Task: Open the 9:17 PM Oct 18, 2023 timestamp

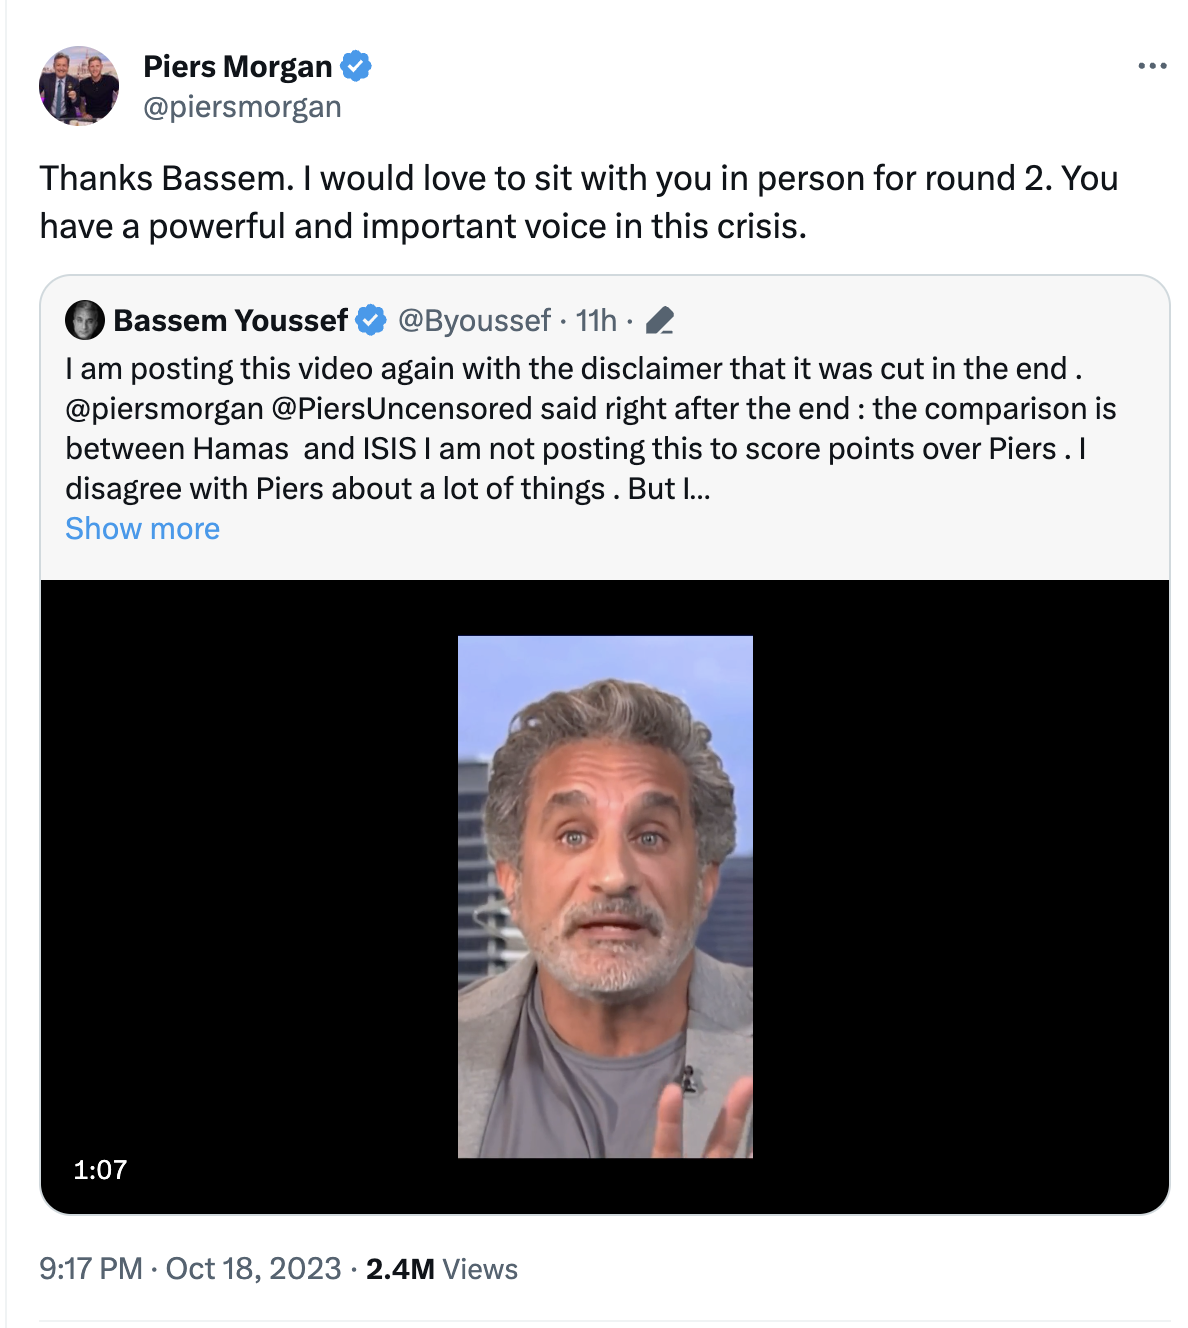Action: 190,1269
